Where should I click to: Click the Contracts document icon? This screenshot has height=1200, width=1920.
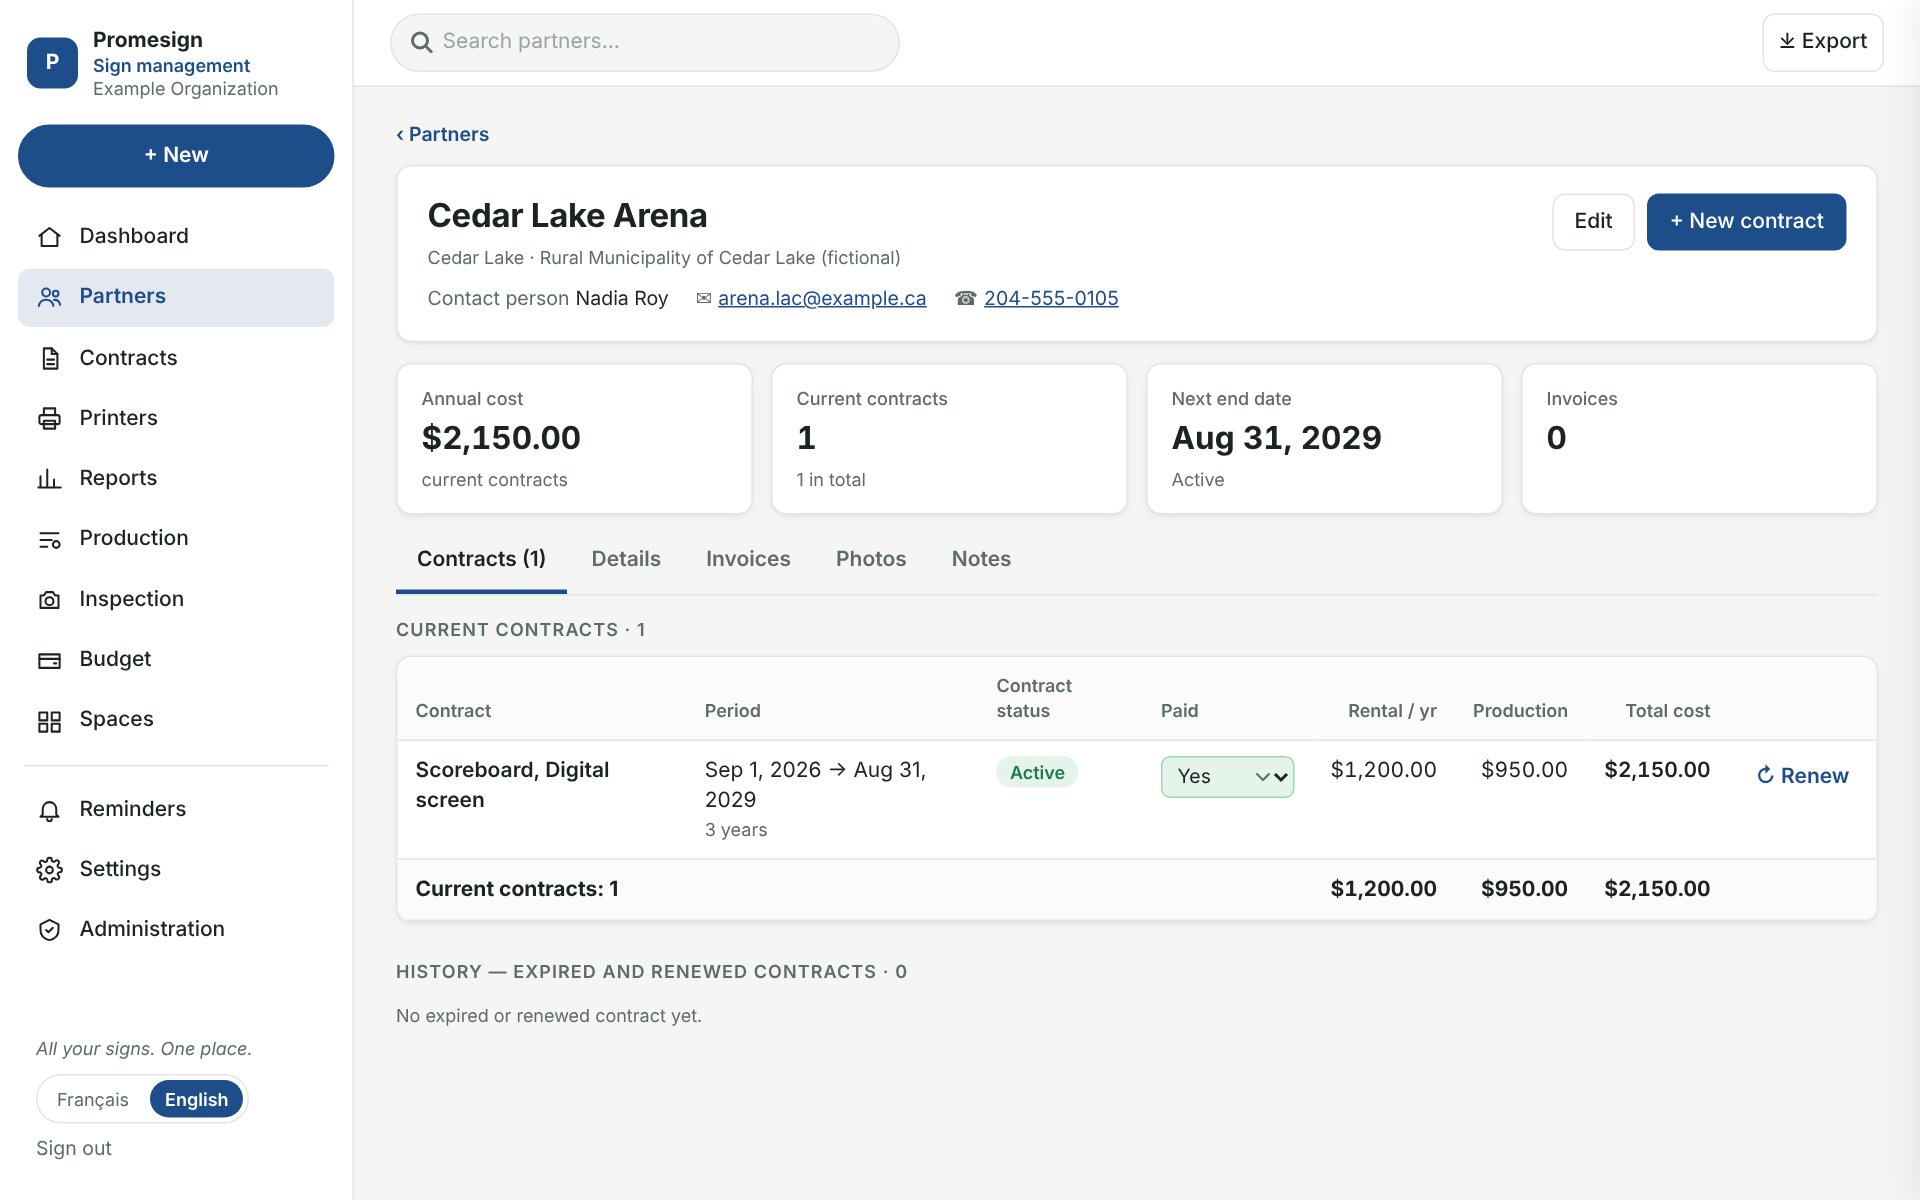49,358
